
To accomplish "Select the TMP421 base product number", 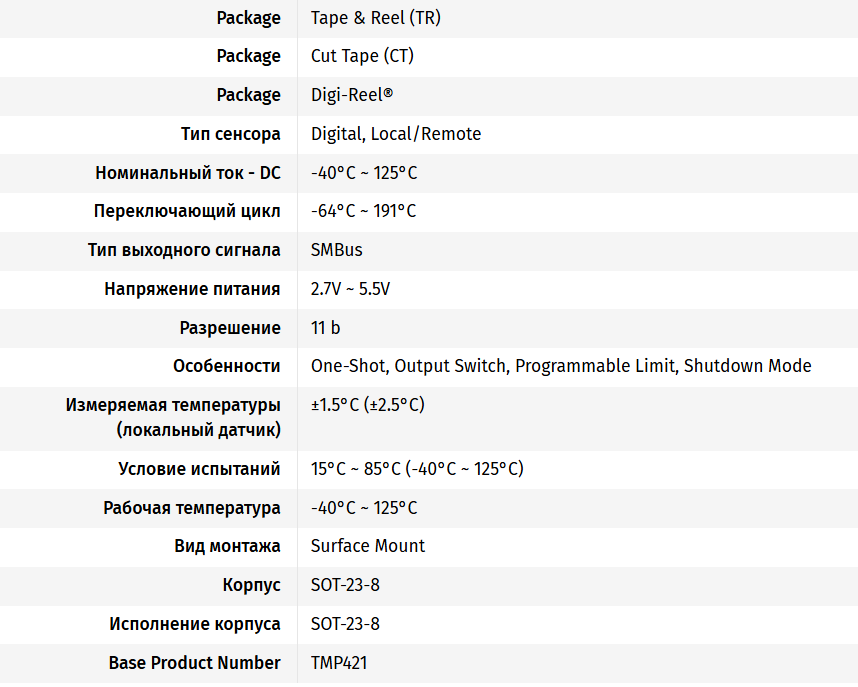I will [339, 663].
